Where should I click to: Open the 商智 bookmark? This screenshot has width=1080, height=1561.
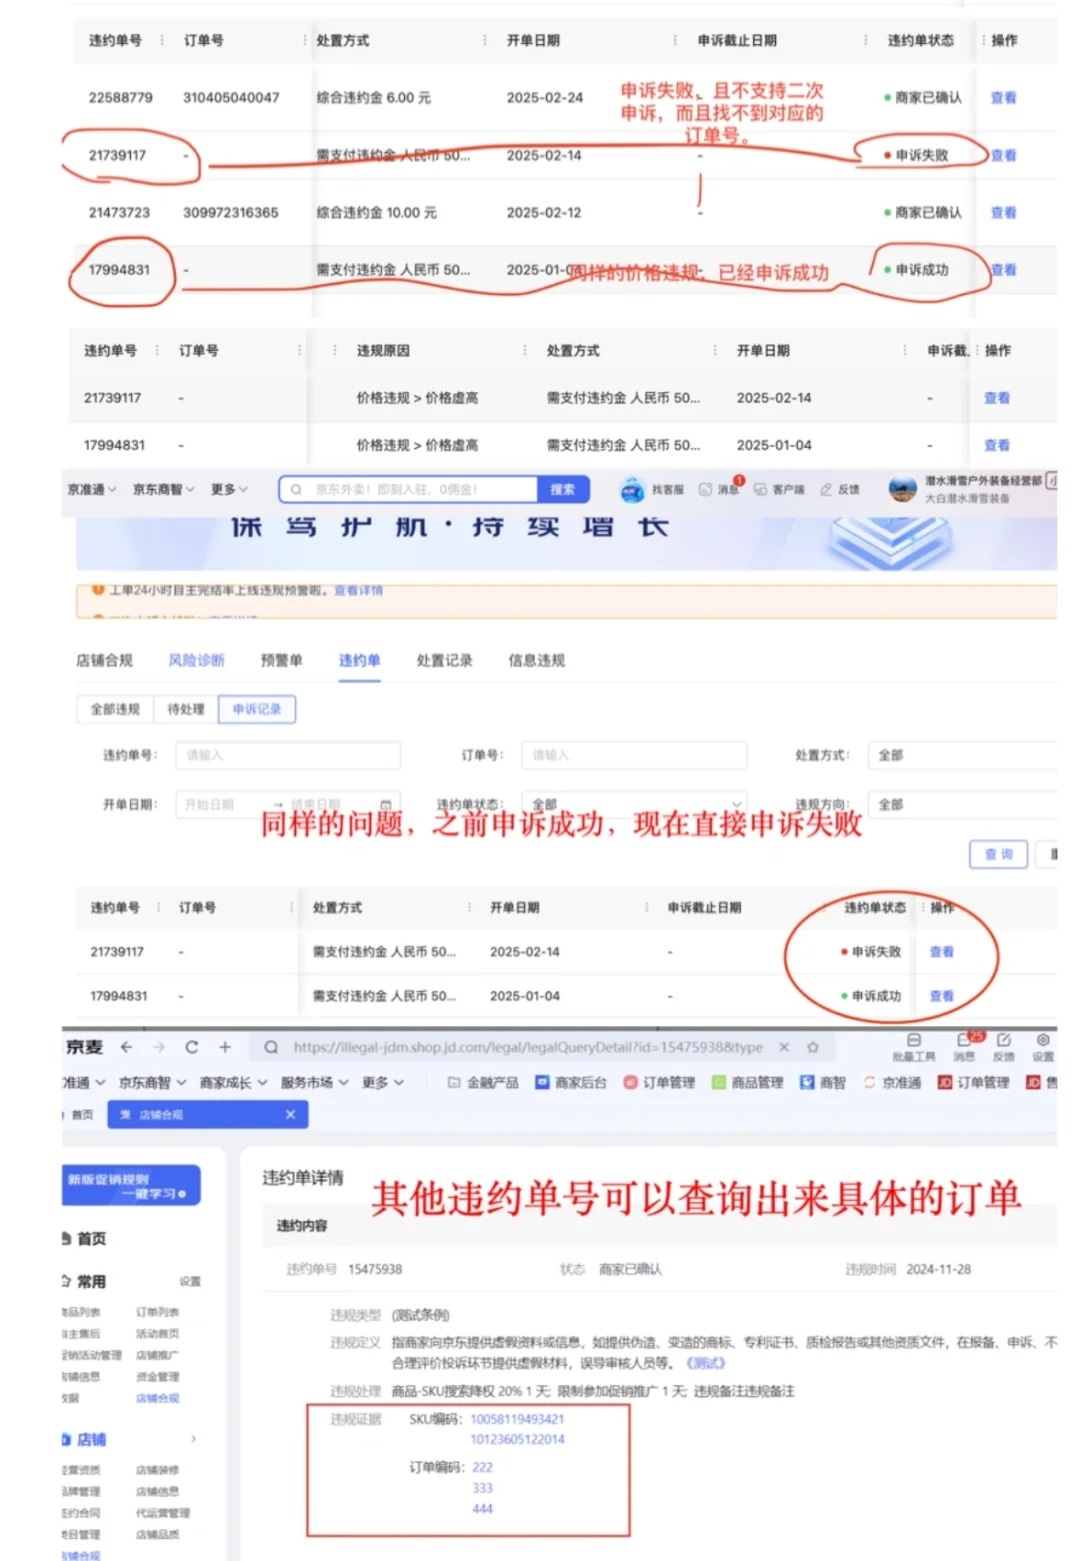[x=823, y=1082]
